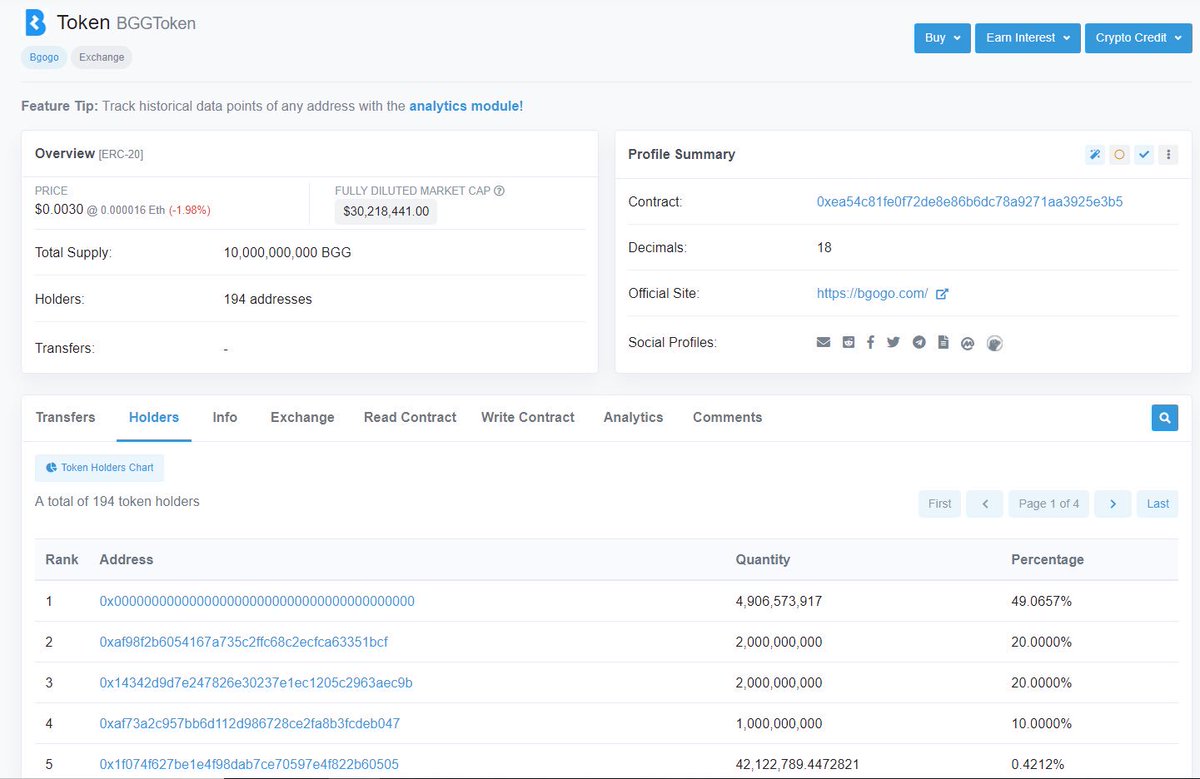
Task: Go to the First page of holders
Action: 940,503
